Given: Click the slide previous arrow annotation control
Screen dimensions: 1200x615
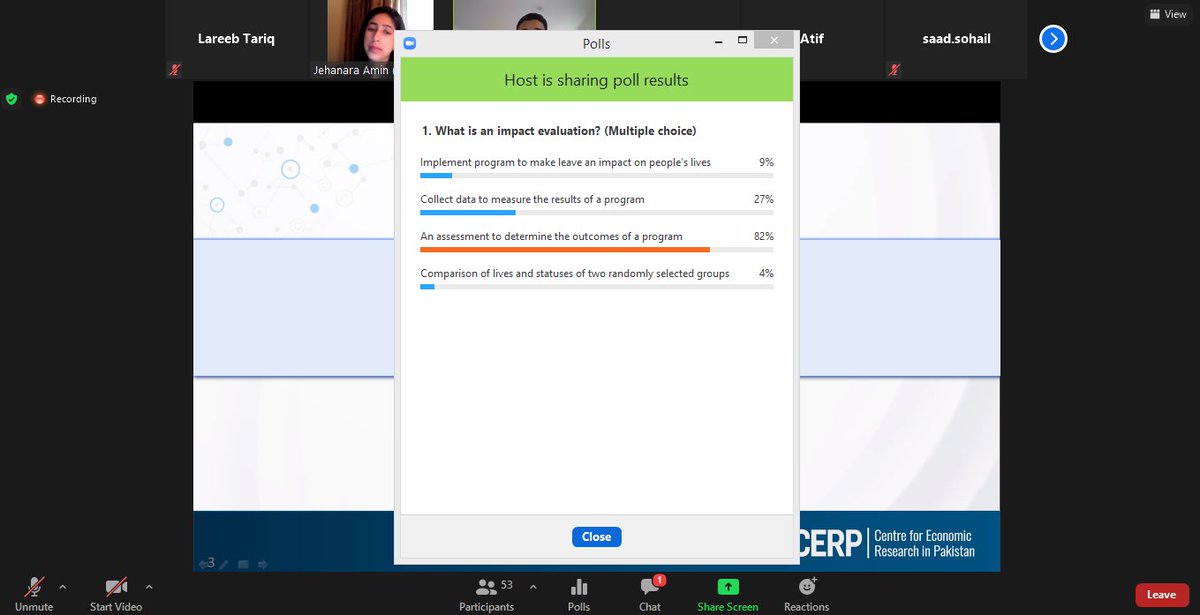Looking at the screenshot, I should tap(202, 564).
